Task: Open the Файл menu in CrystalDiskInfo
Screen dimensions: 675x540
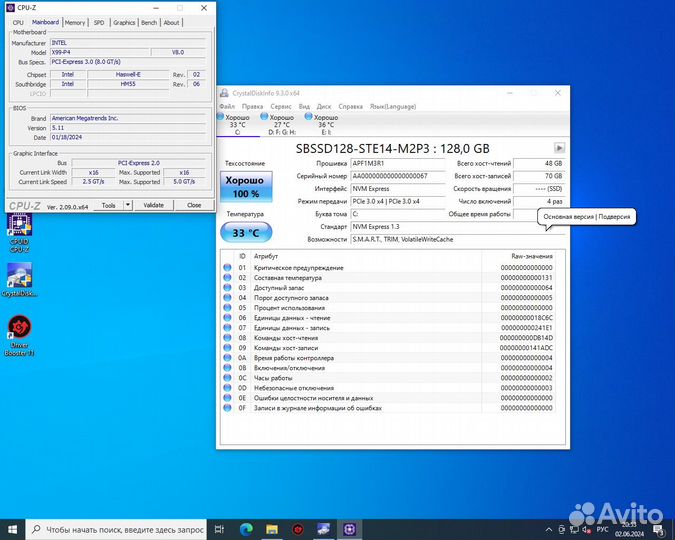Action: 227,106
